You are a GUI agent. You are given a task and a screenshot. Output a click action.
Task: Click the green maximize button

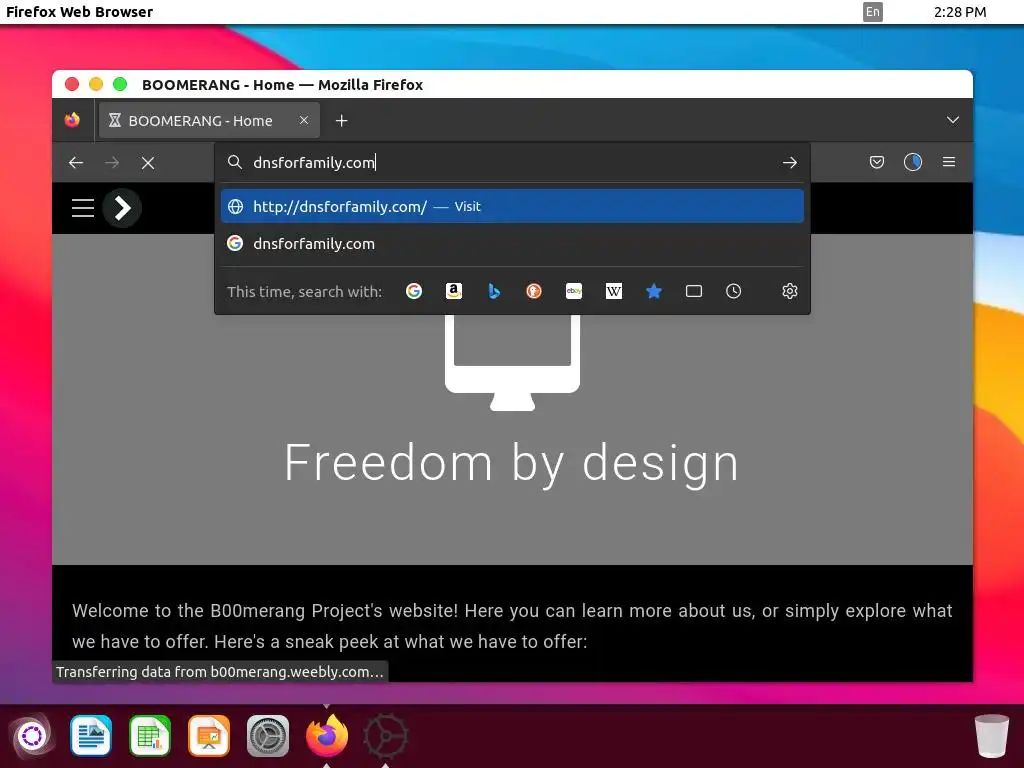120,84
